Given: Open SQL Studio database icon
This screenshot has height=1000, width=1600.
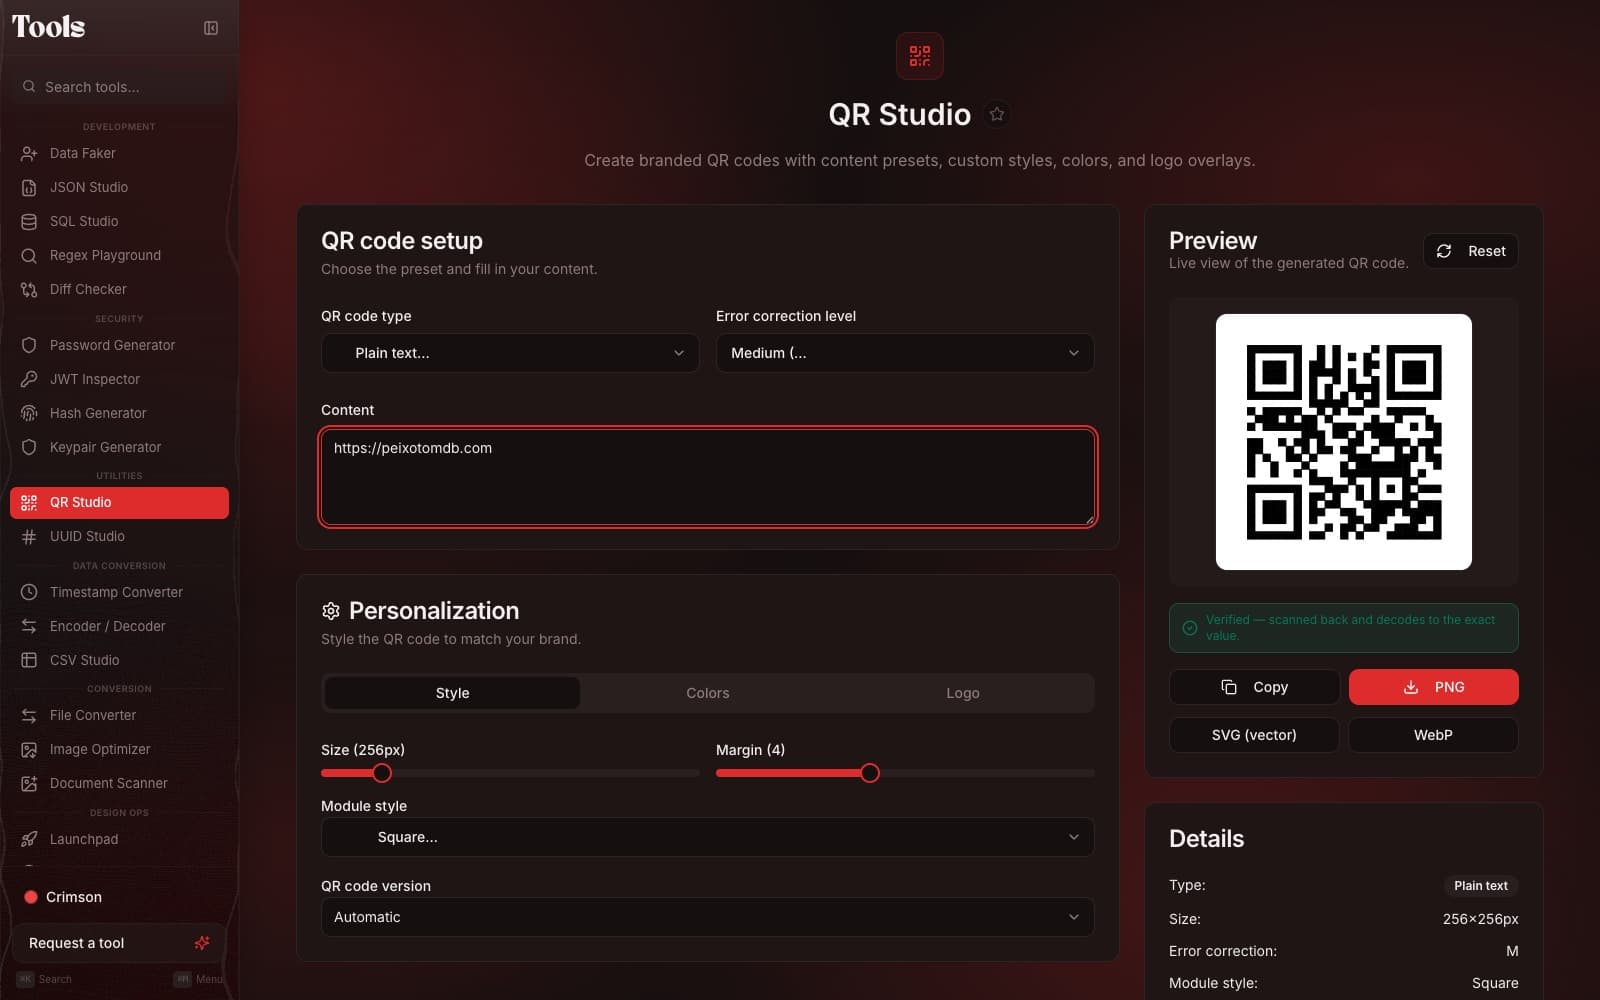Looking at the screenshot, I should 29,221.
